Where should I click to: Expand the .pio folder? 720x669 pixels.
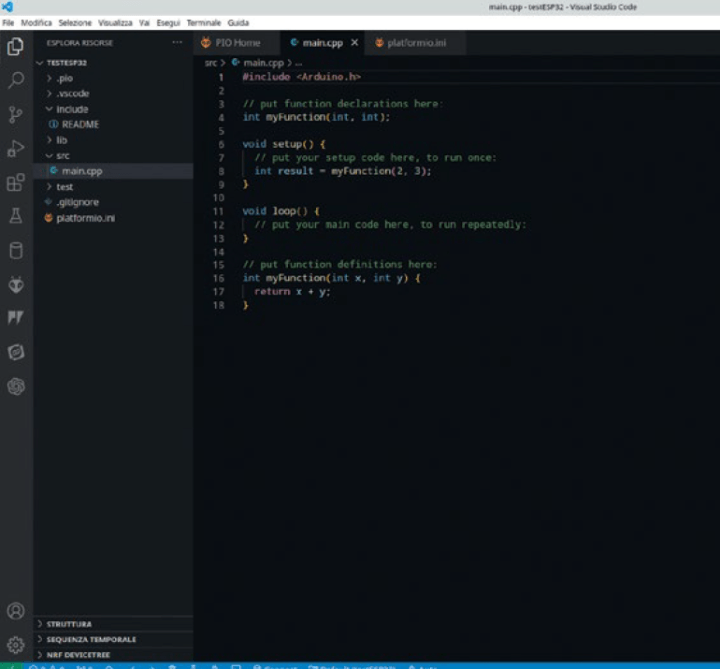tap(64, 78)
